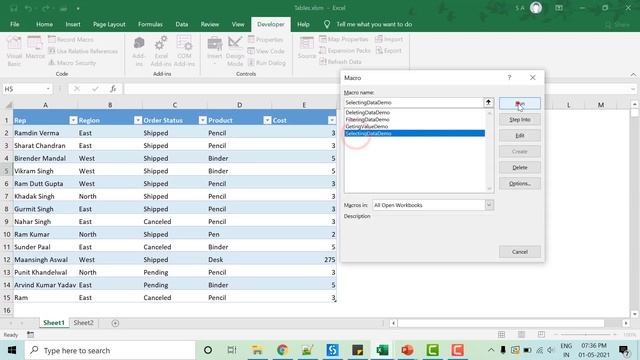Open control Properties
The width and height of the screenshot is (640, 360).
[x=265, y=40]
